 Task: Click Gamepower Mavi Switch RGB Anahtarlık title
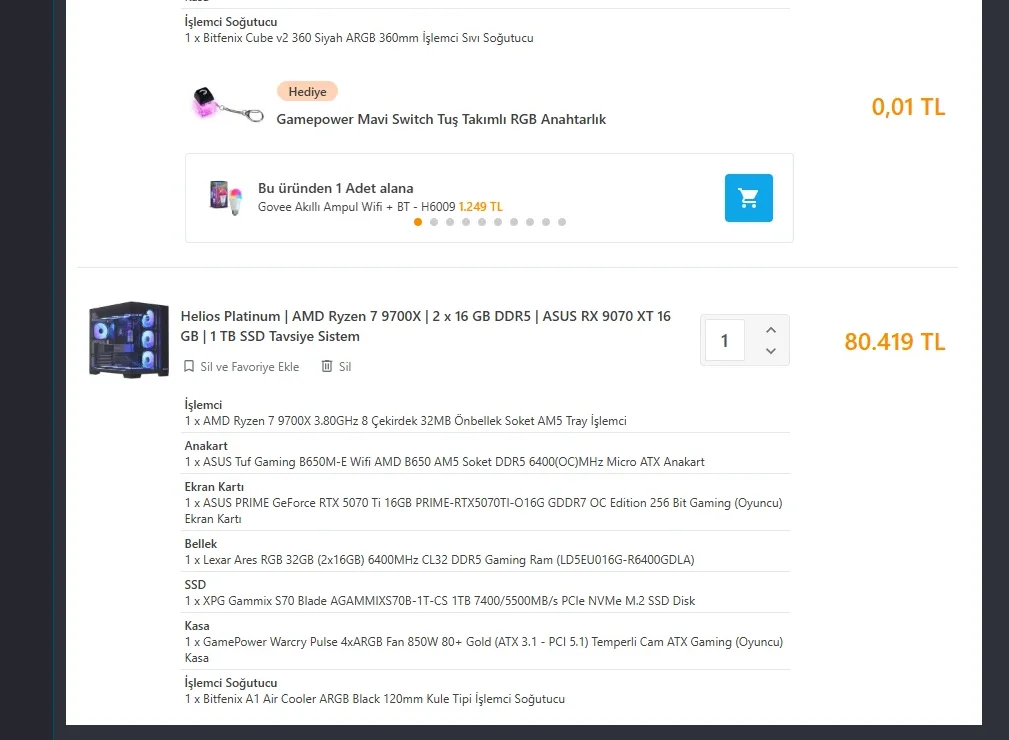point(441,119)
